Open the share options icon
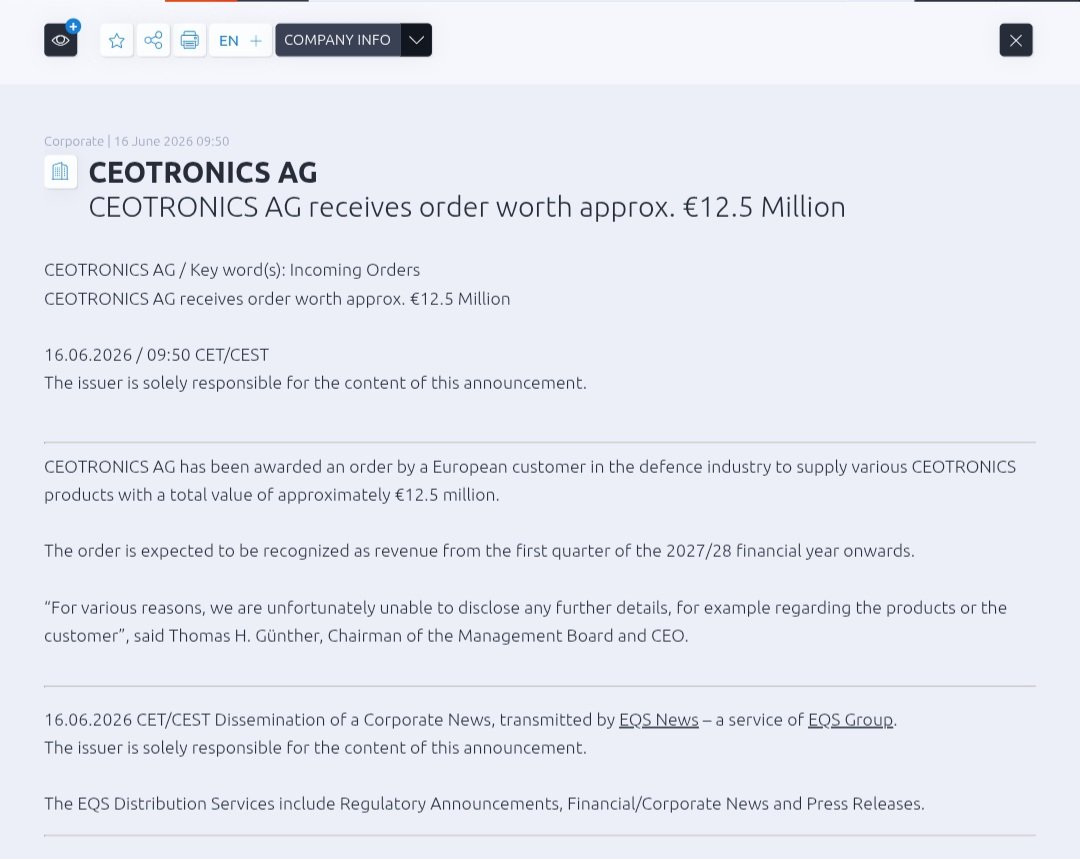 (153, 40)
